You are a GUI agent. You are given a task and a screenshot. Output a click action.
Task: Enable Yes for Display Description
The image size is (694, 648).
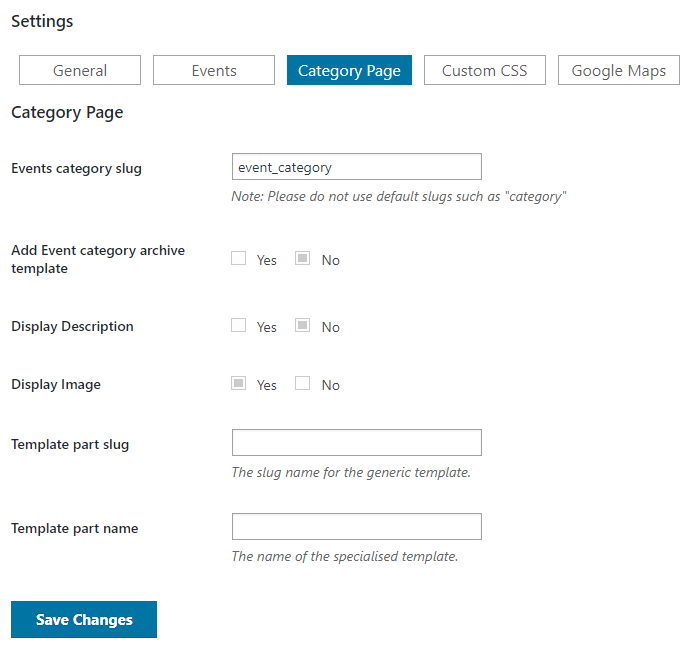[239, 325]
